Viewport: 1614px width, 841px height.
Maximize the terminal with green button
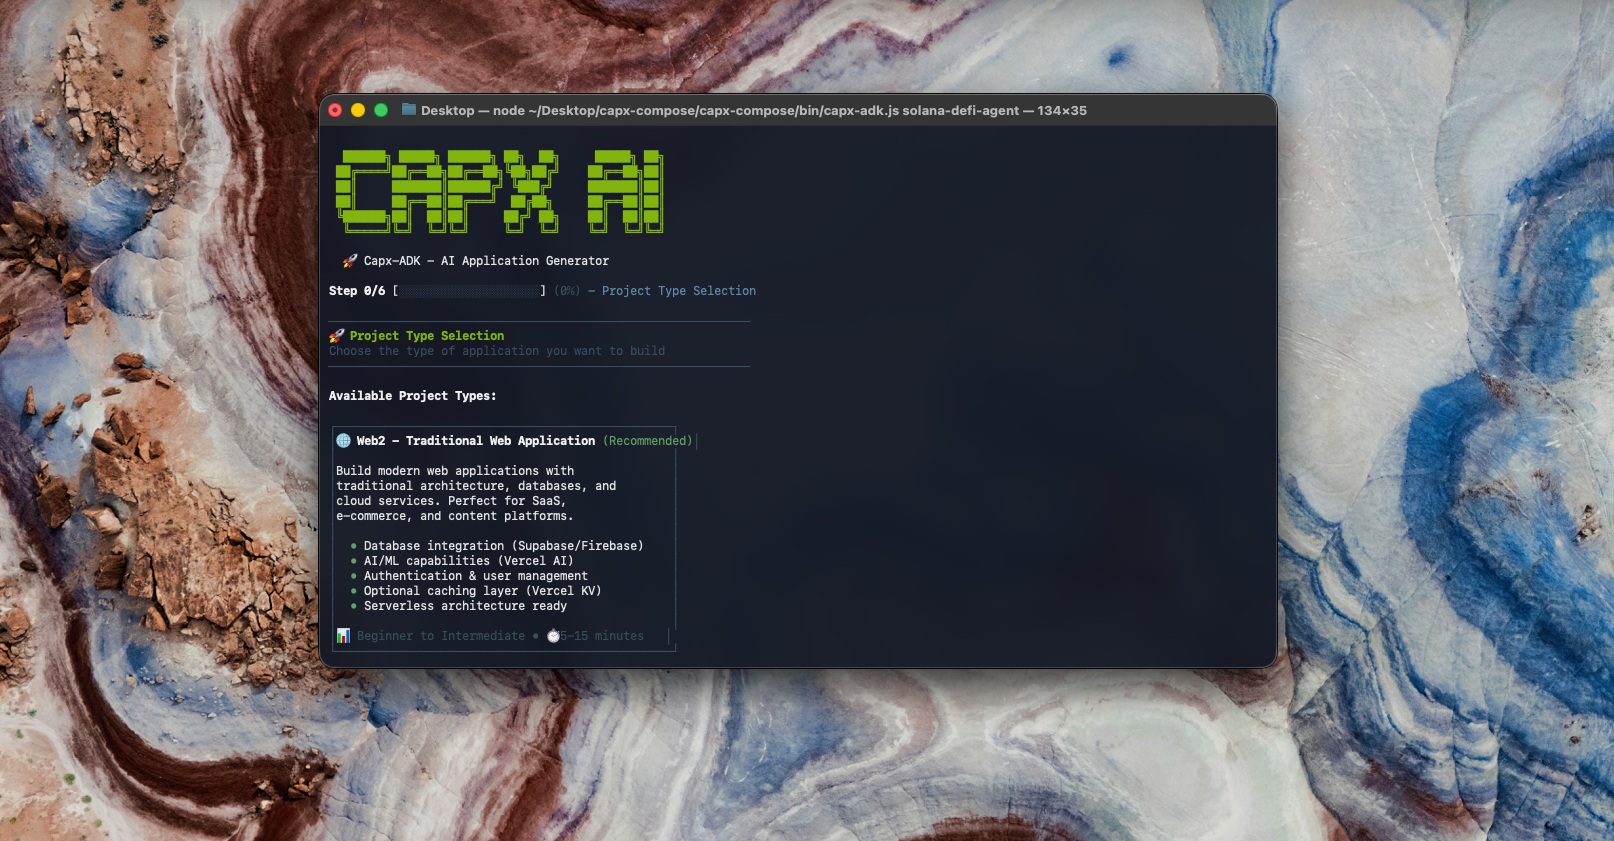(381, 110)
